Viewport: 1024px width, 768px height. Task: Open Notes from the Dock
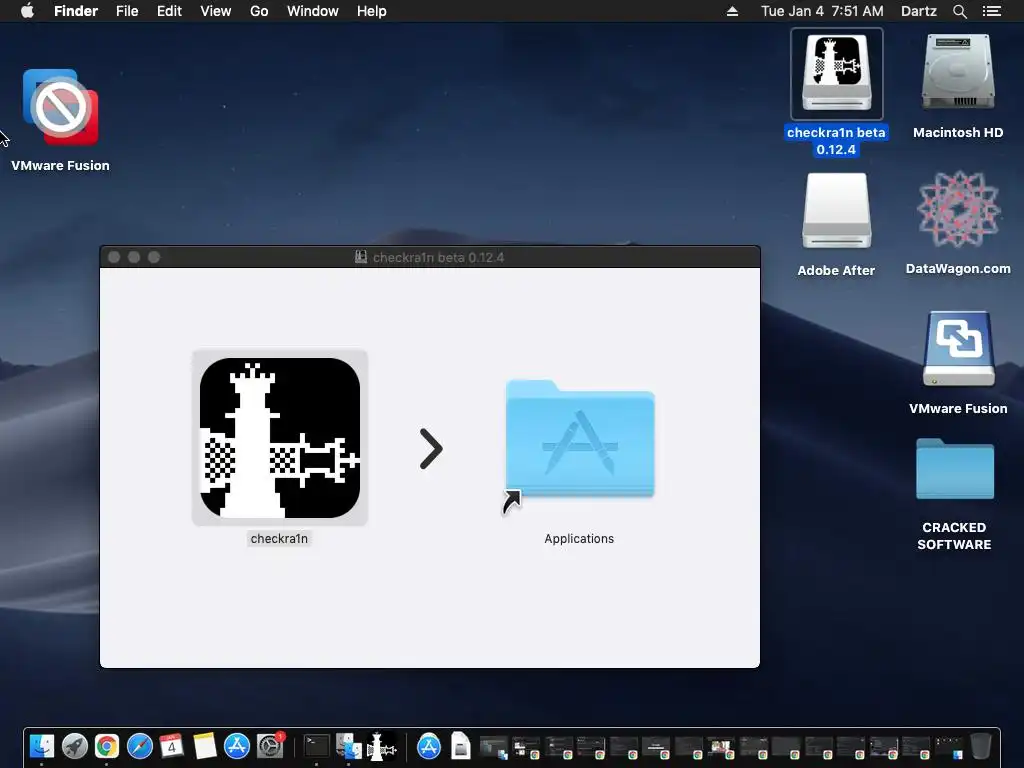pos(204,746)
